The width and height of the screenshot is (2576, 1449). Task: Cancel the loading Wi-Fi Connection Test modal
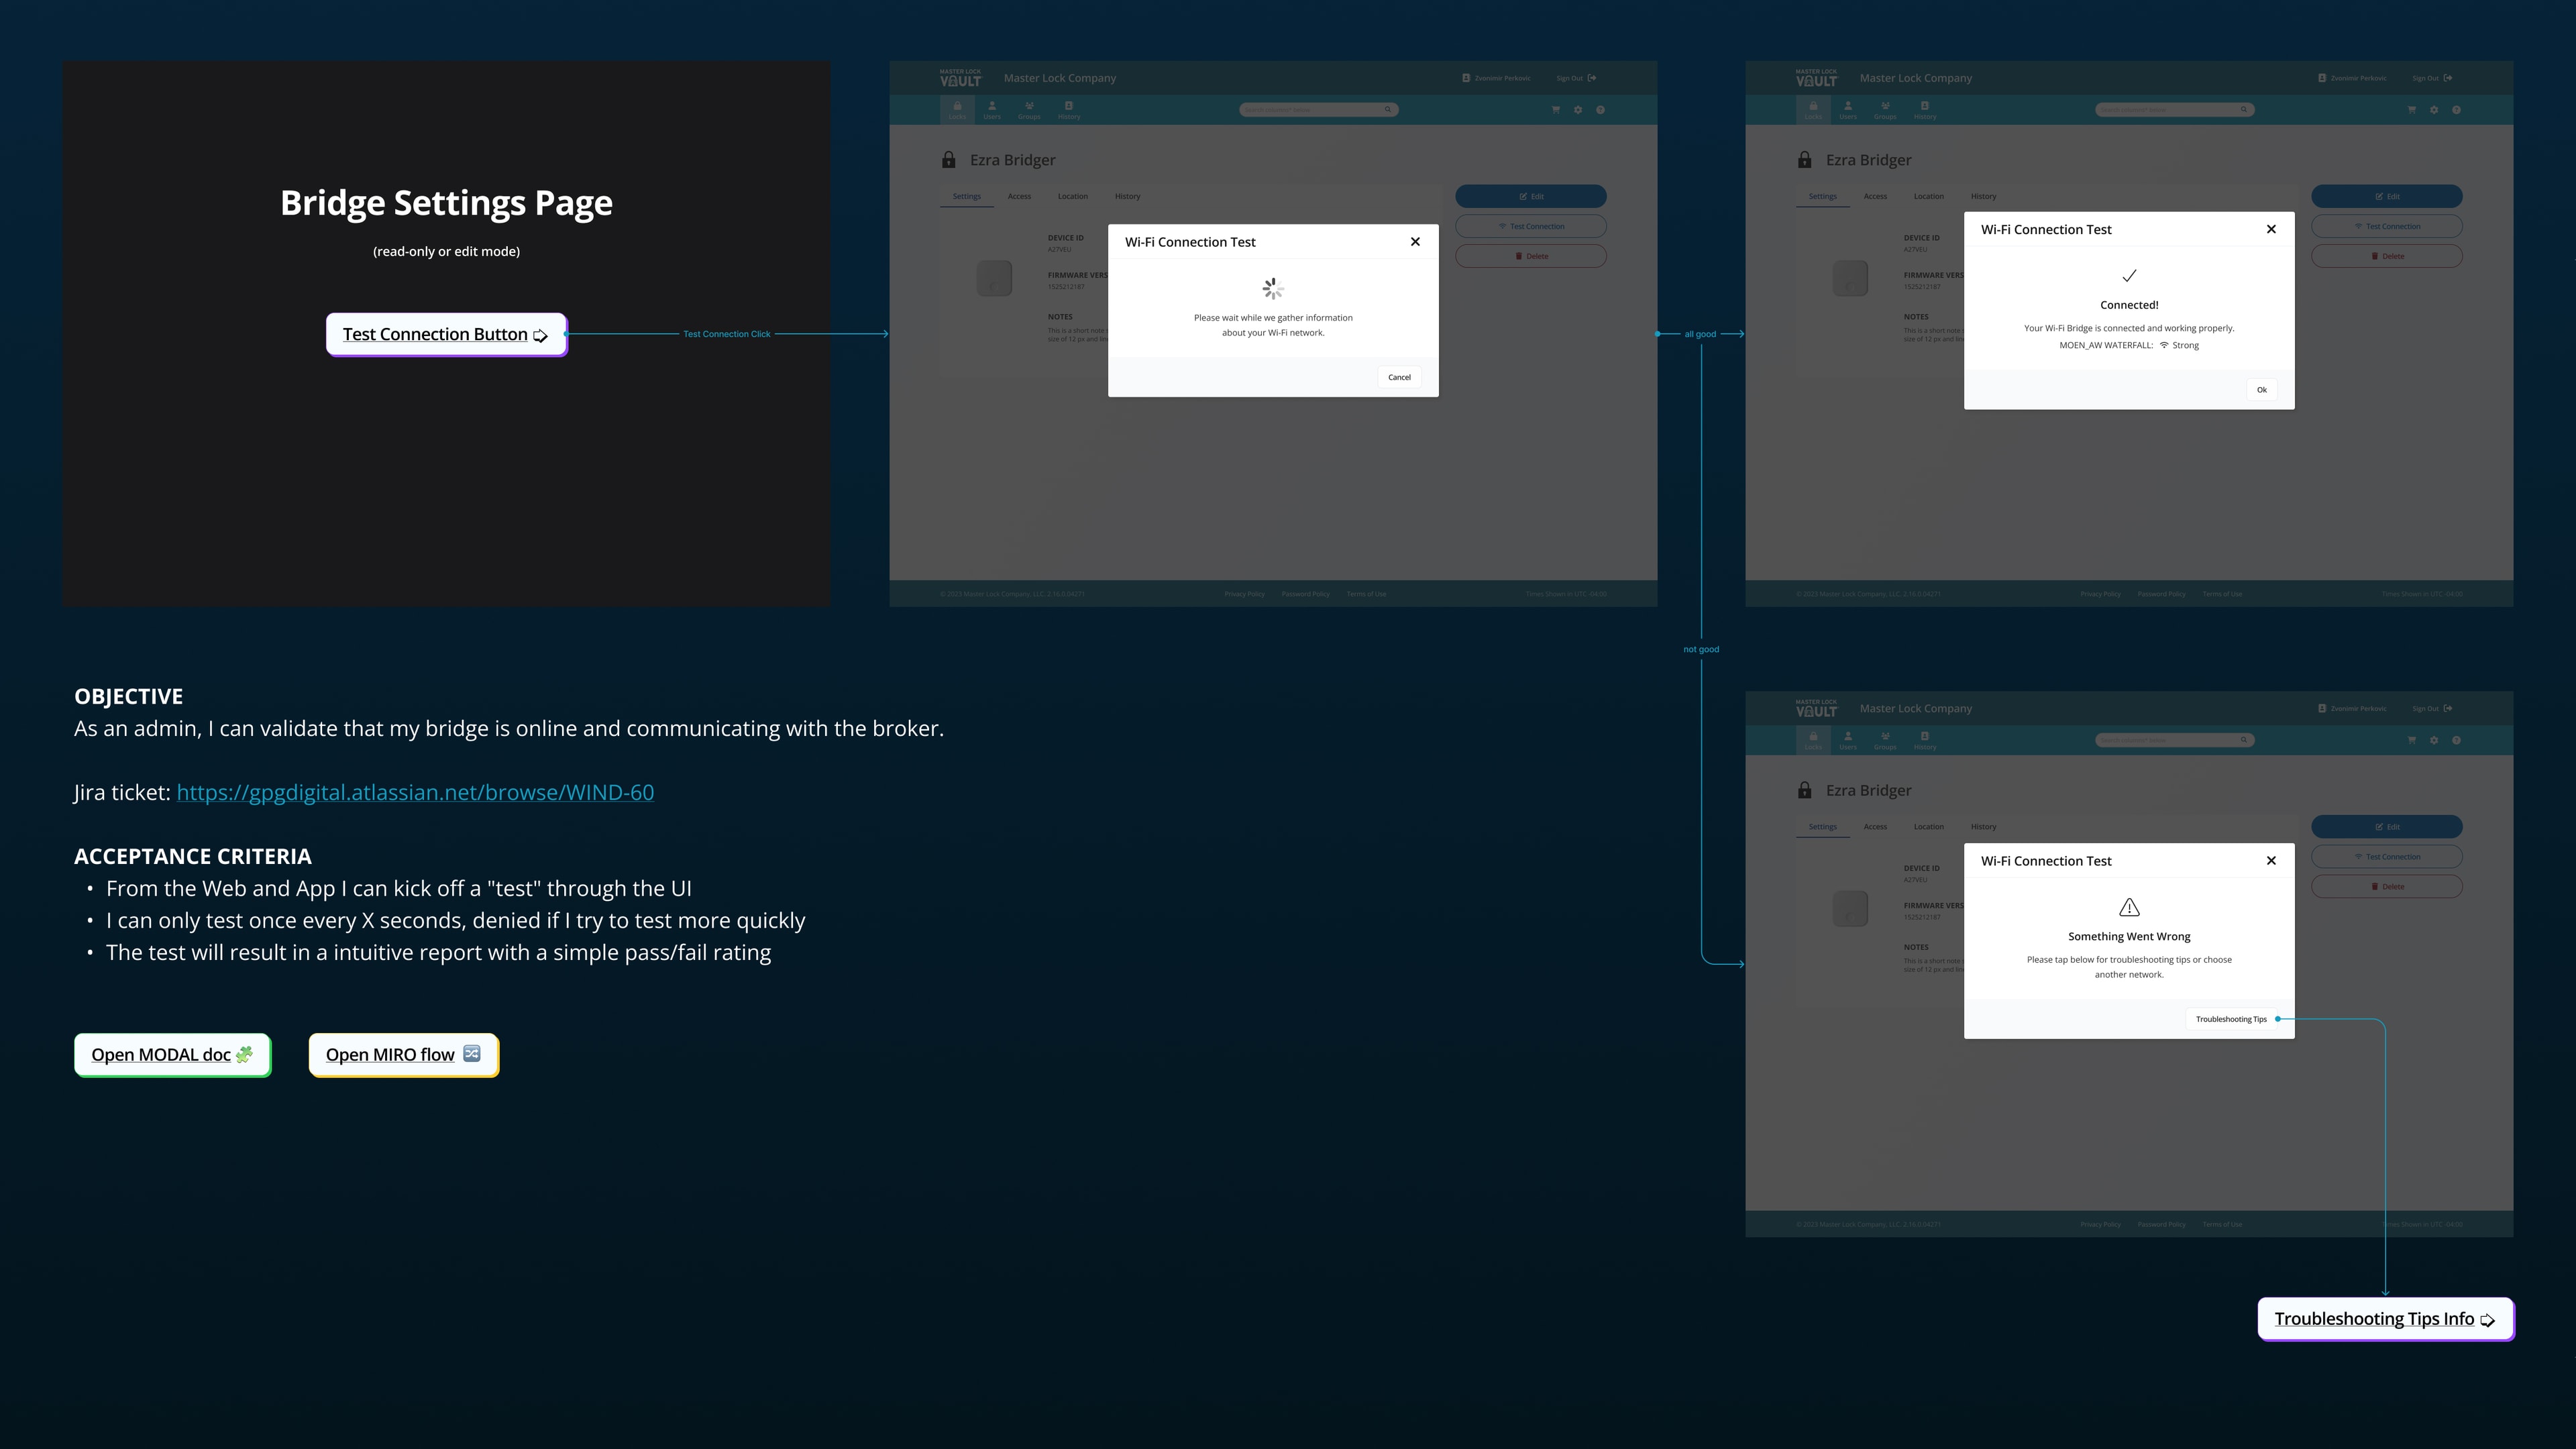pos(1399,377)
